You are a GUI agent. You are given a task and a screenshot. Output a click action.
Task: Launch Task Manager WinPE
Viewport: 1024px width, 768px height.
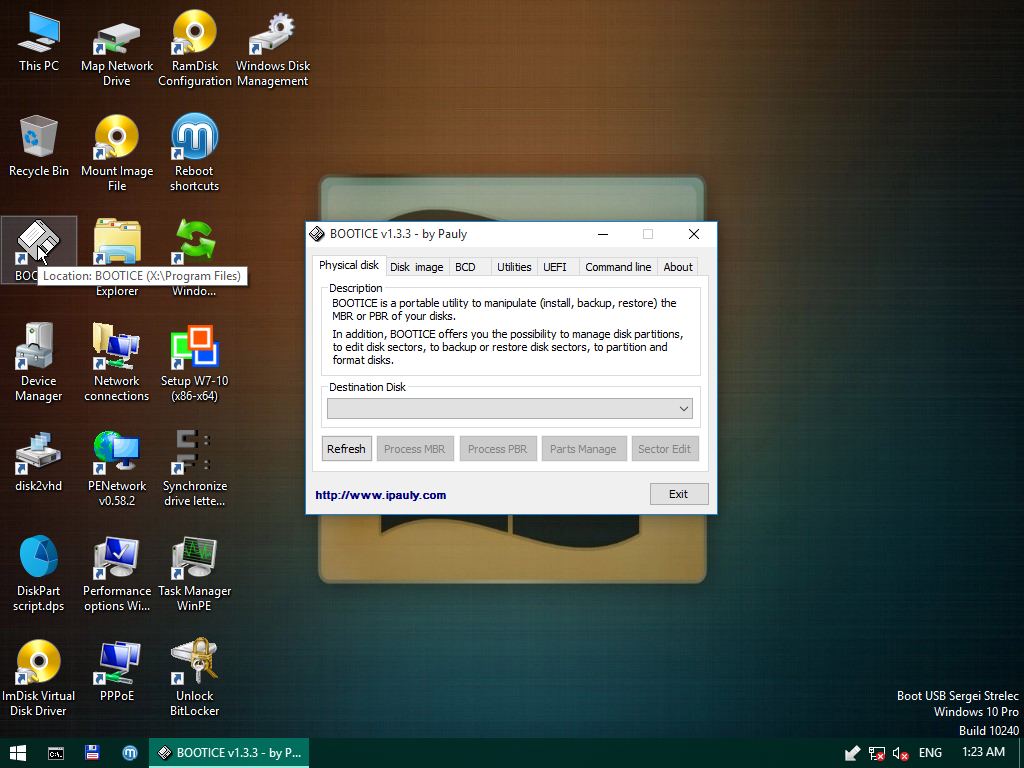[x=195, y=573]
